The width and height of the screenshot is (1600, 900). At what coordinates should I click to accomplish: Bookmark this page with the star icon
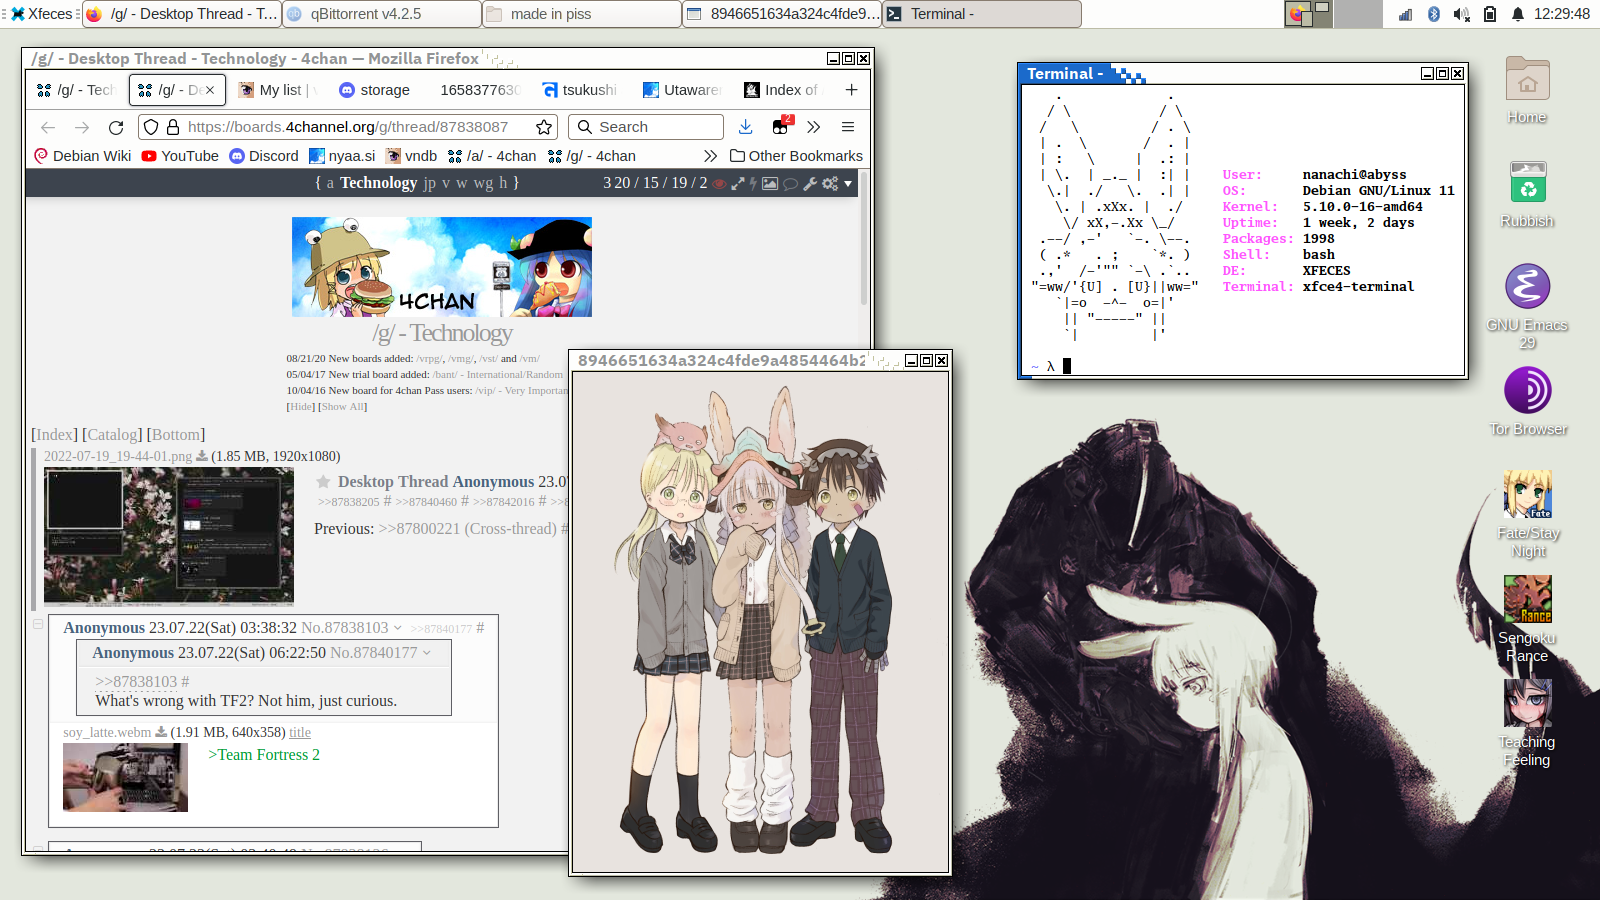point(544,127)
